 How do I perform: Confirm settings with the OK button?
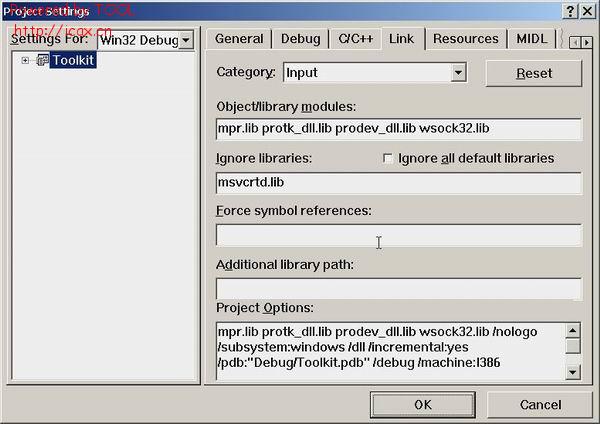click(422, 404)
